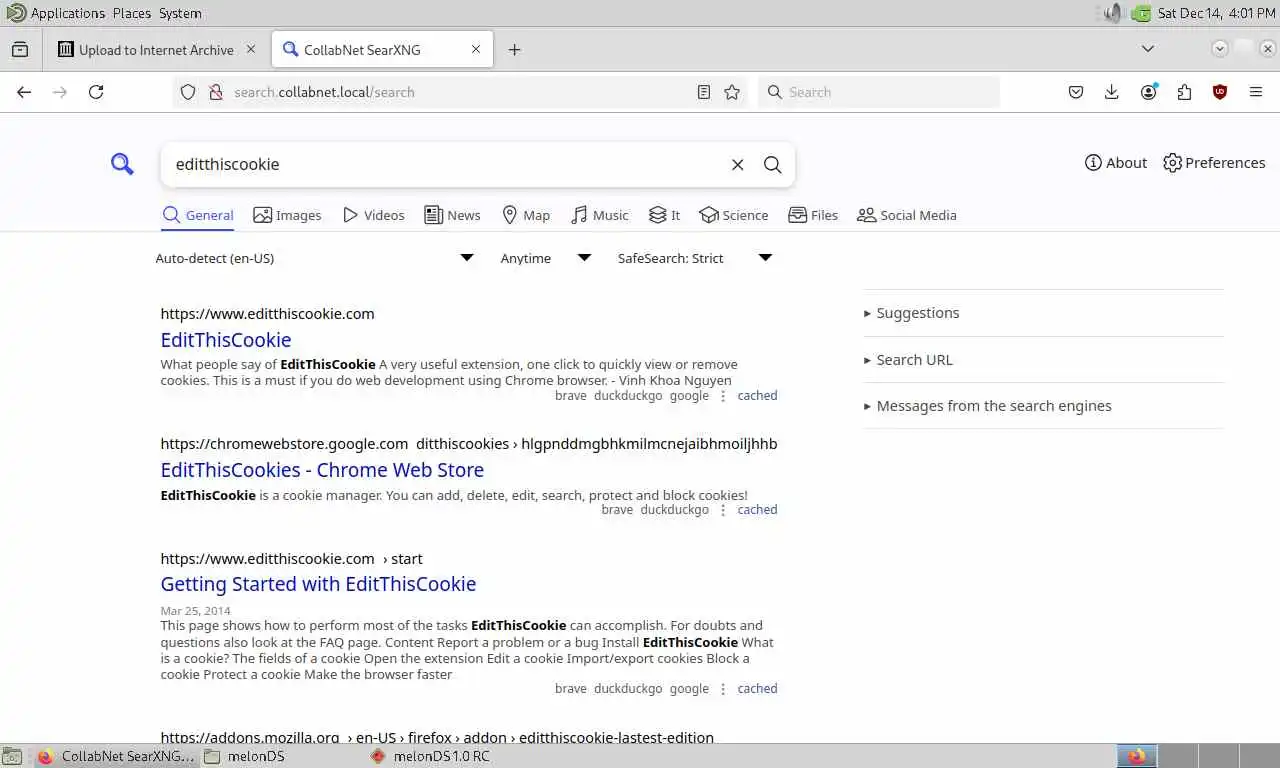This screenshot has width=1280, height=768.
Task: Click the show desktop taskbar icon
Action: (x=11, y=756)
